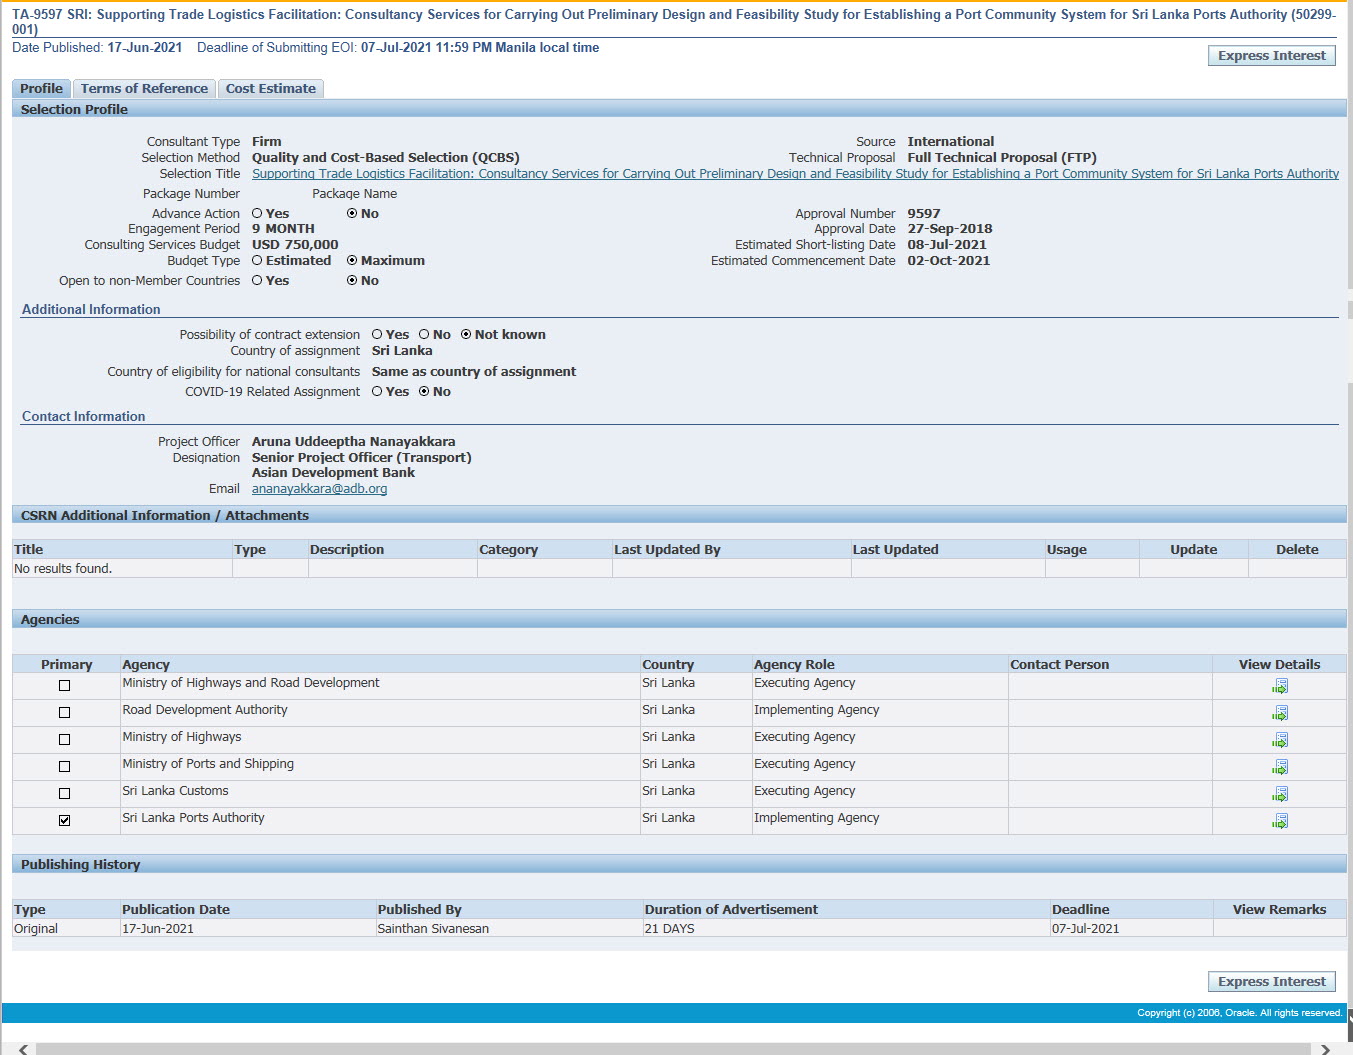Click top Express Interest button

1272,56
